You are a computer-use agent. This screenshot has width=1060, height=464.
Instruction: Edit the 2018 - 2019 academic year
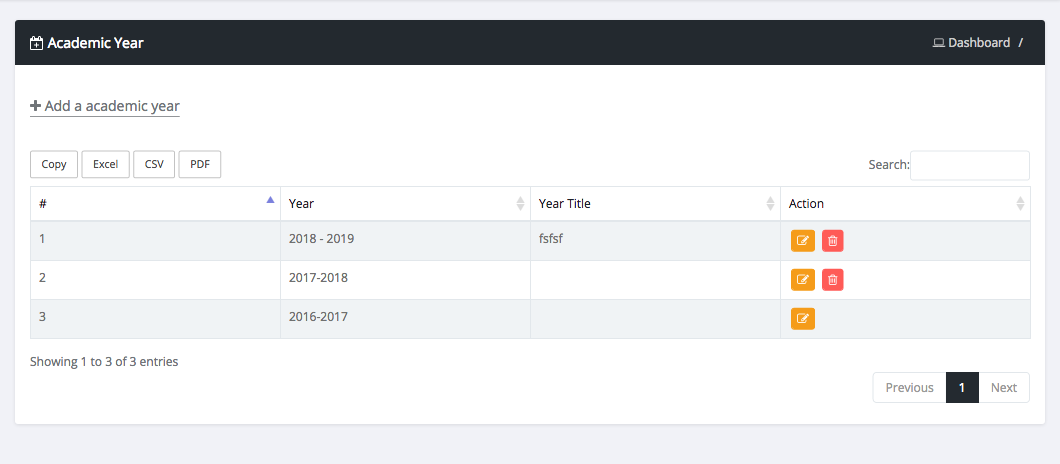pos(802,241)
